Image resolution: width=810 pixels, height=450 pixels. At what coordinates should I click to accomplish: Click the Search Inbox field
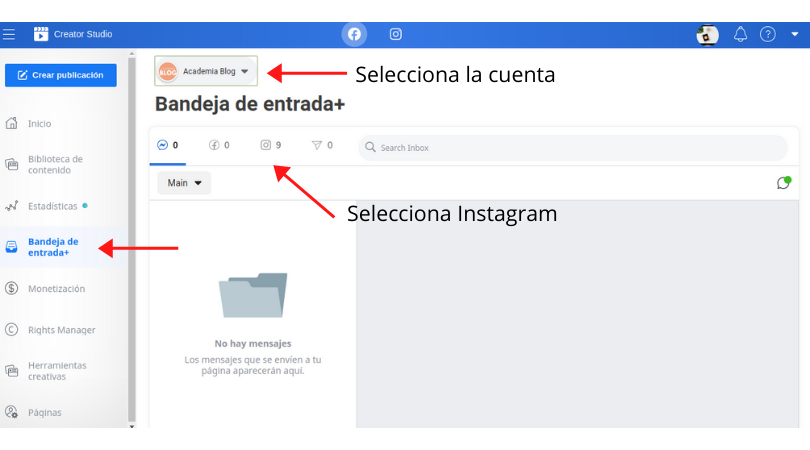tap(572, 148)
